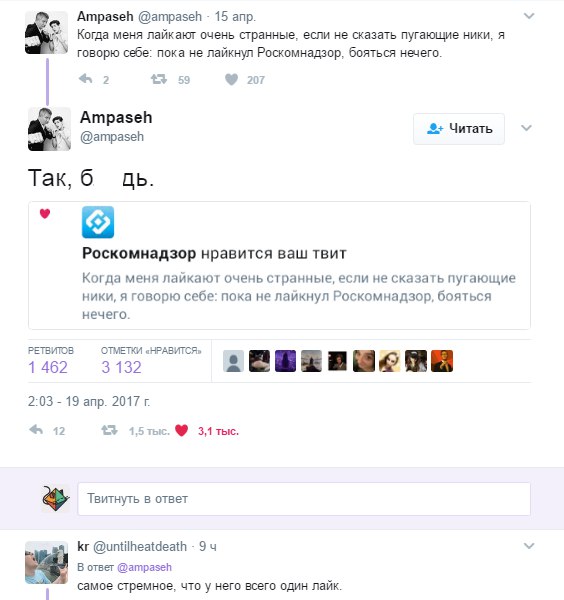Retweet the main tweet showing 1,5 тыс.

(109, 430)
